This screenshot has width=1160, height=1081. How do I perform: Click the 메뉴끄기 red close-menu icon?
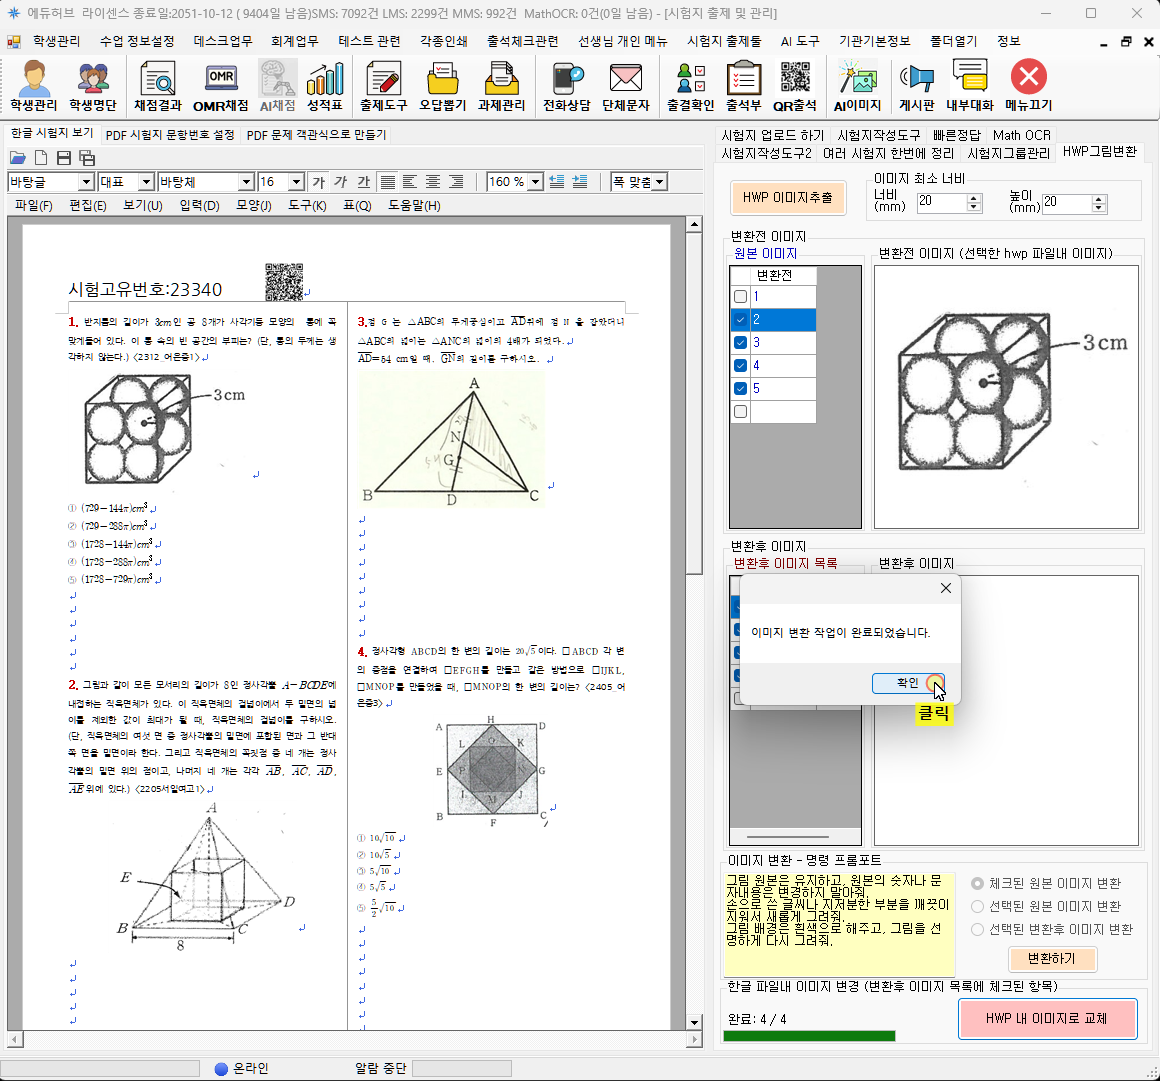1028,87
